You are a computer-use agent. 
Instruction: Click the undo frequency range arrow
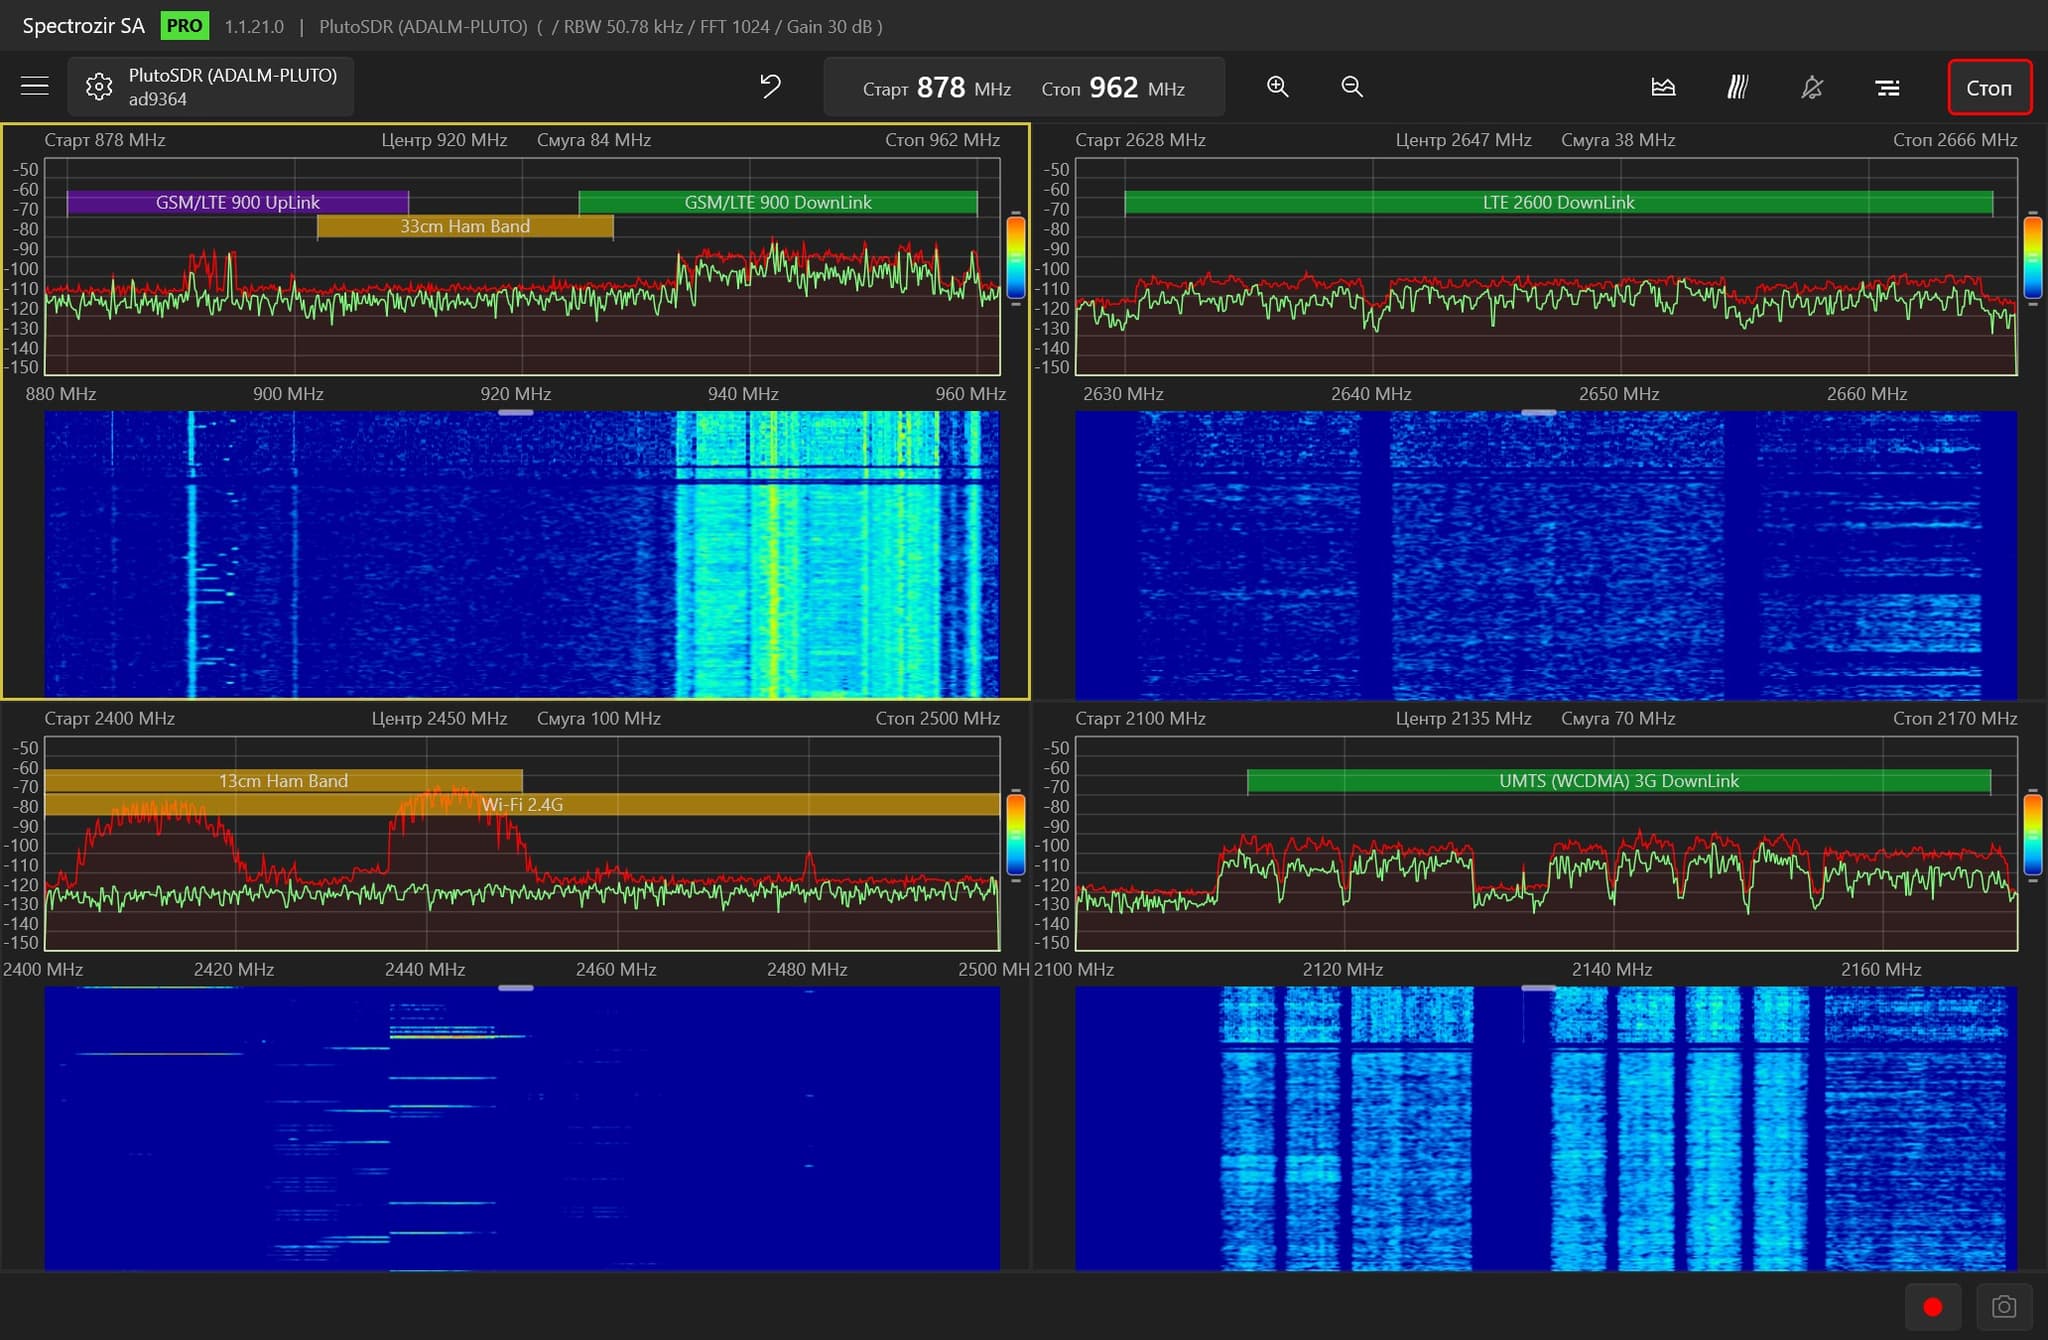click(770, 87)
